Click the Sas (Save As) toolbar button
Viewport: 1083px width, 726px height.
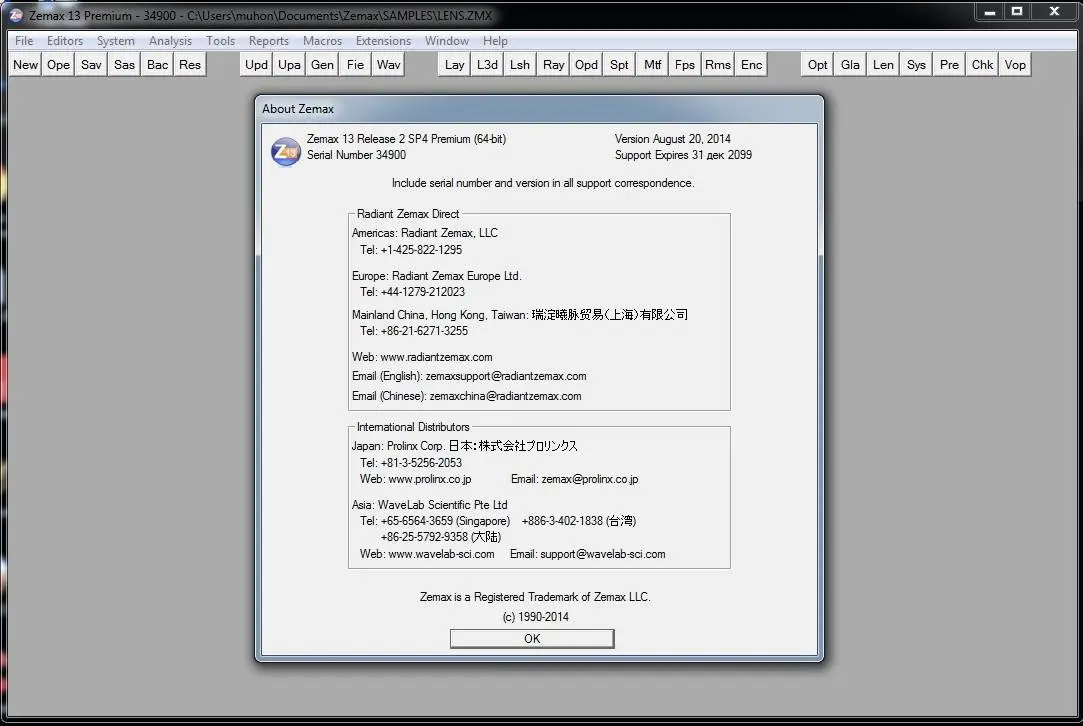pyautogui.click(x=124, y=65)
